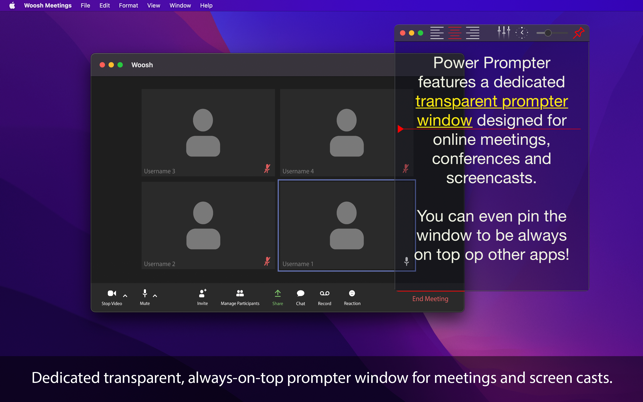Adjust the prompter speed slider
The width and height of the screenshot is (643, 402).
[552, 33]
